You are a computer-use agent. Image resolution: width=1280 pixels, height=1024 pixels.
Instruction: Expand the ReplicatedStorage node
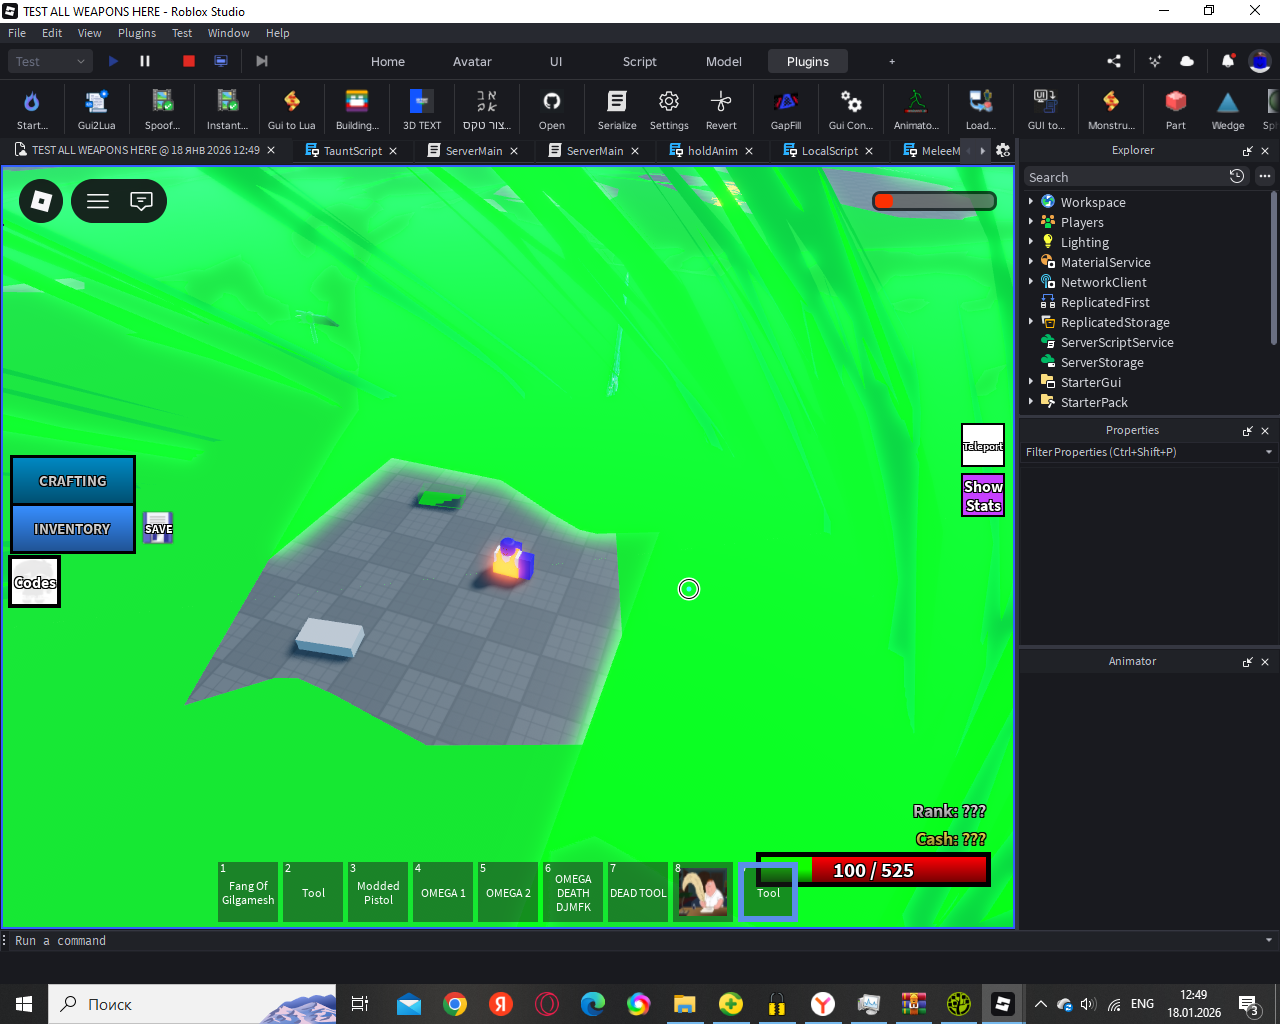click(1031, 321)
